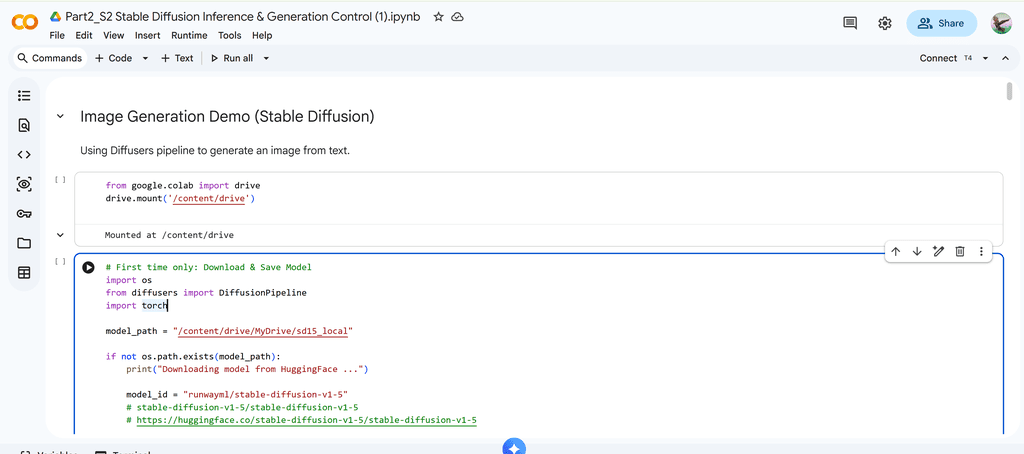Open Find and replace sidebar icon

pos(24,126)
